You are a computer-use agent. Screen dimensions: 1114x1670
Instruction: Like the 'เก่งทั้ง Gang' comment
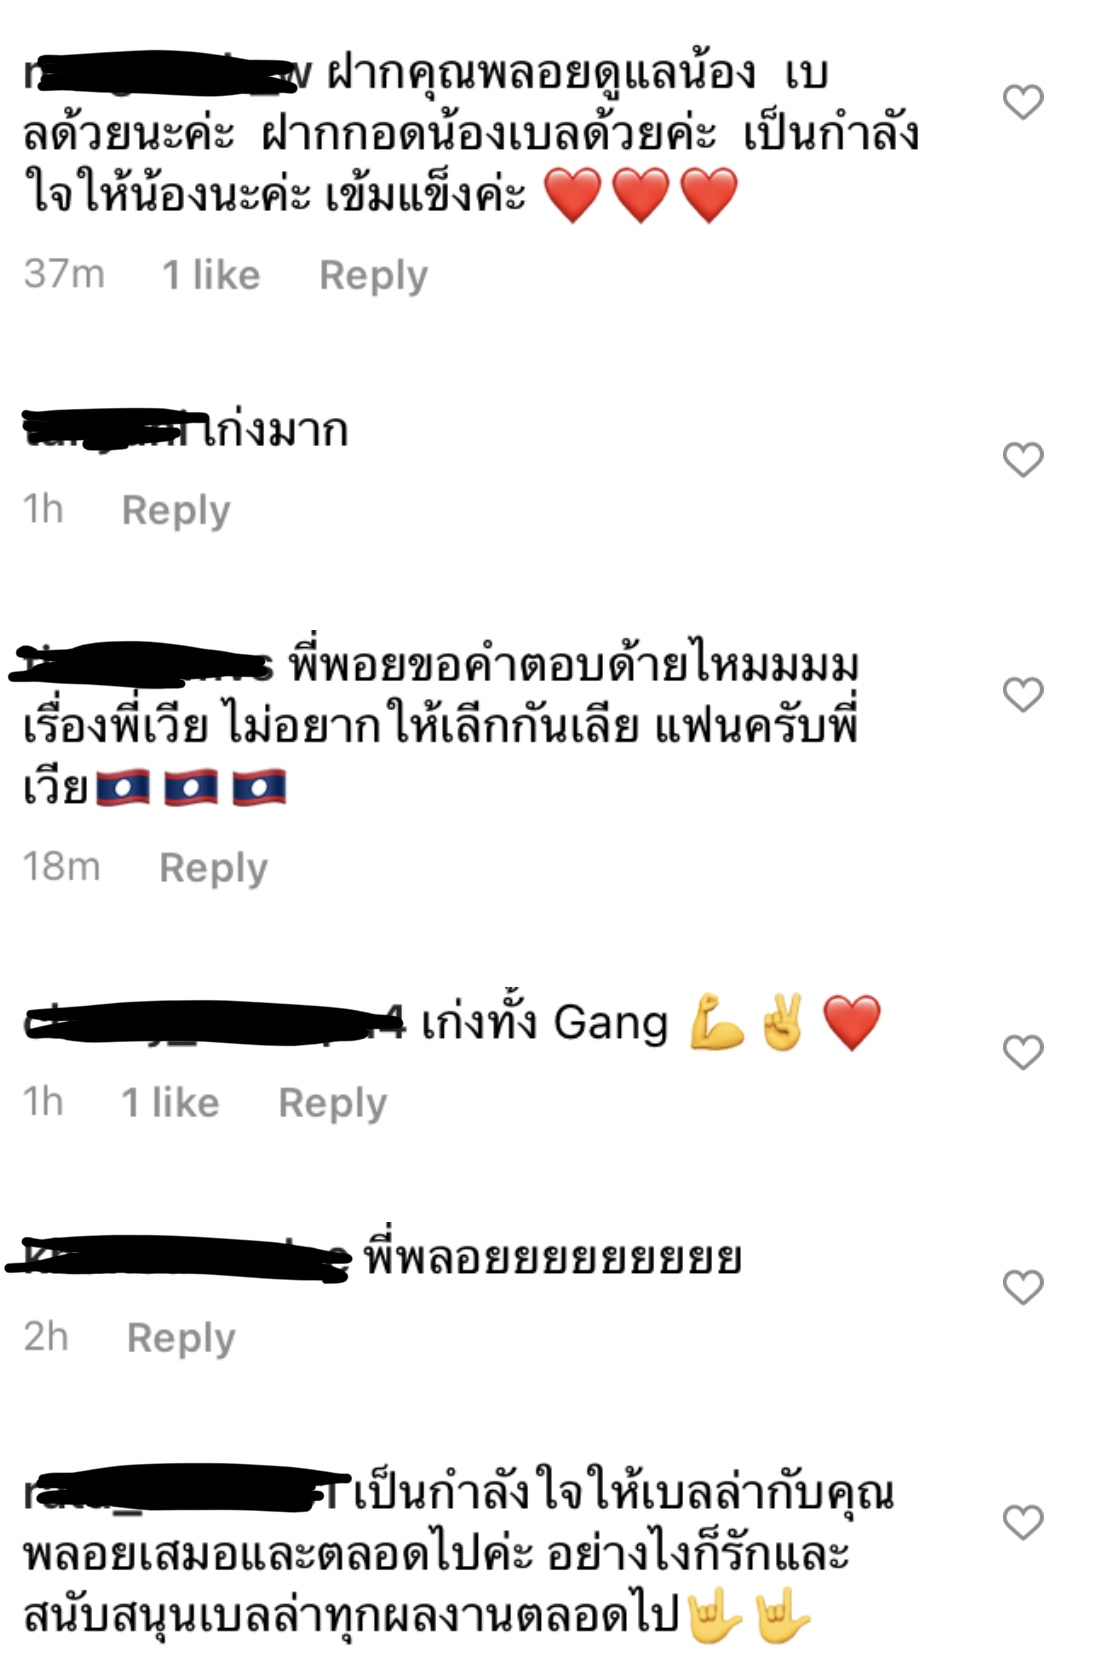[1023, 1052]
